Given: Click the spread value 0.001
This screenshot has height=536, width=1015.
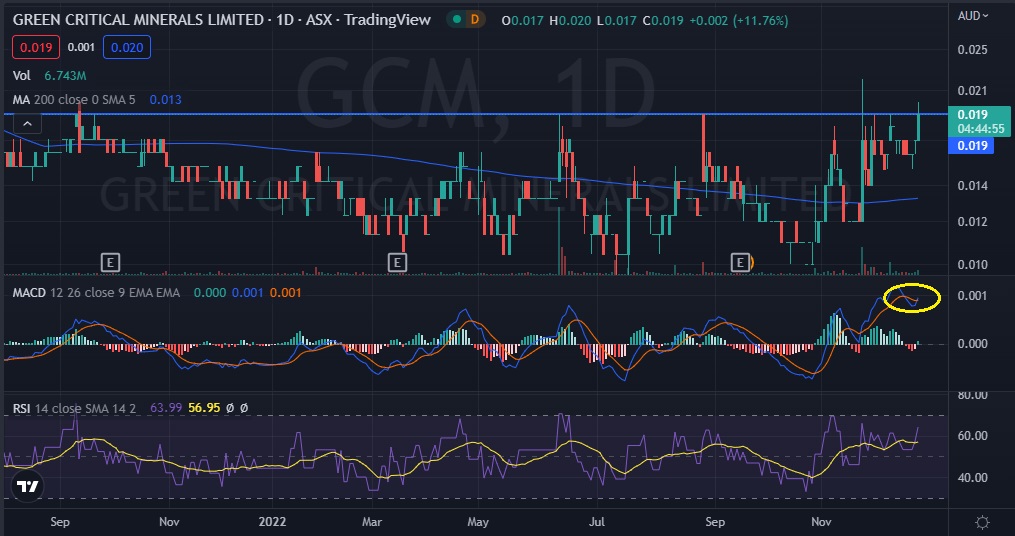Looking at the screenshot, I should 82,47.
